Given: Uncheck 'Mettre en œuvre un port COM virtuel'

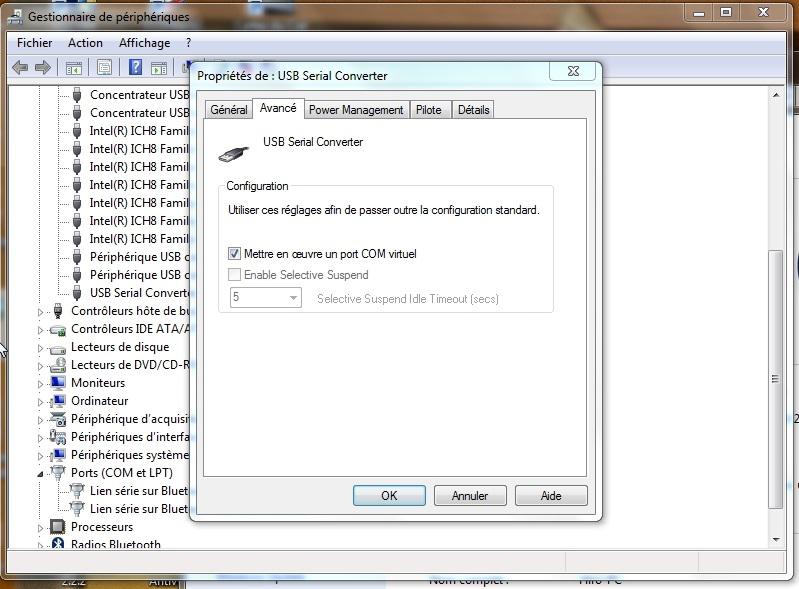Looking at the screenshot, I should click(234, 253).
